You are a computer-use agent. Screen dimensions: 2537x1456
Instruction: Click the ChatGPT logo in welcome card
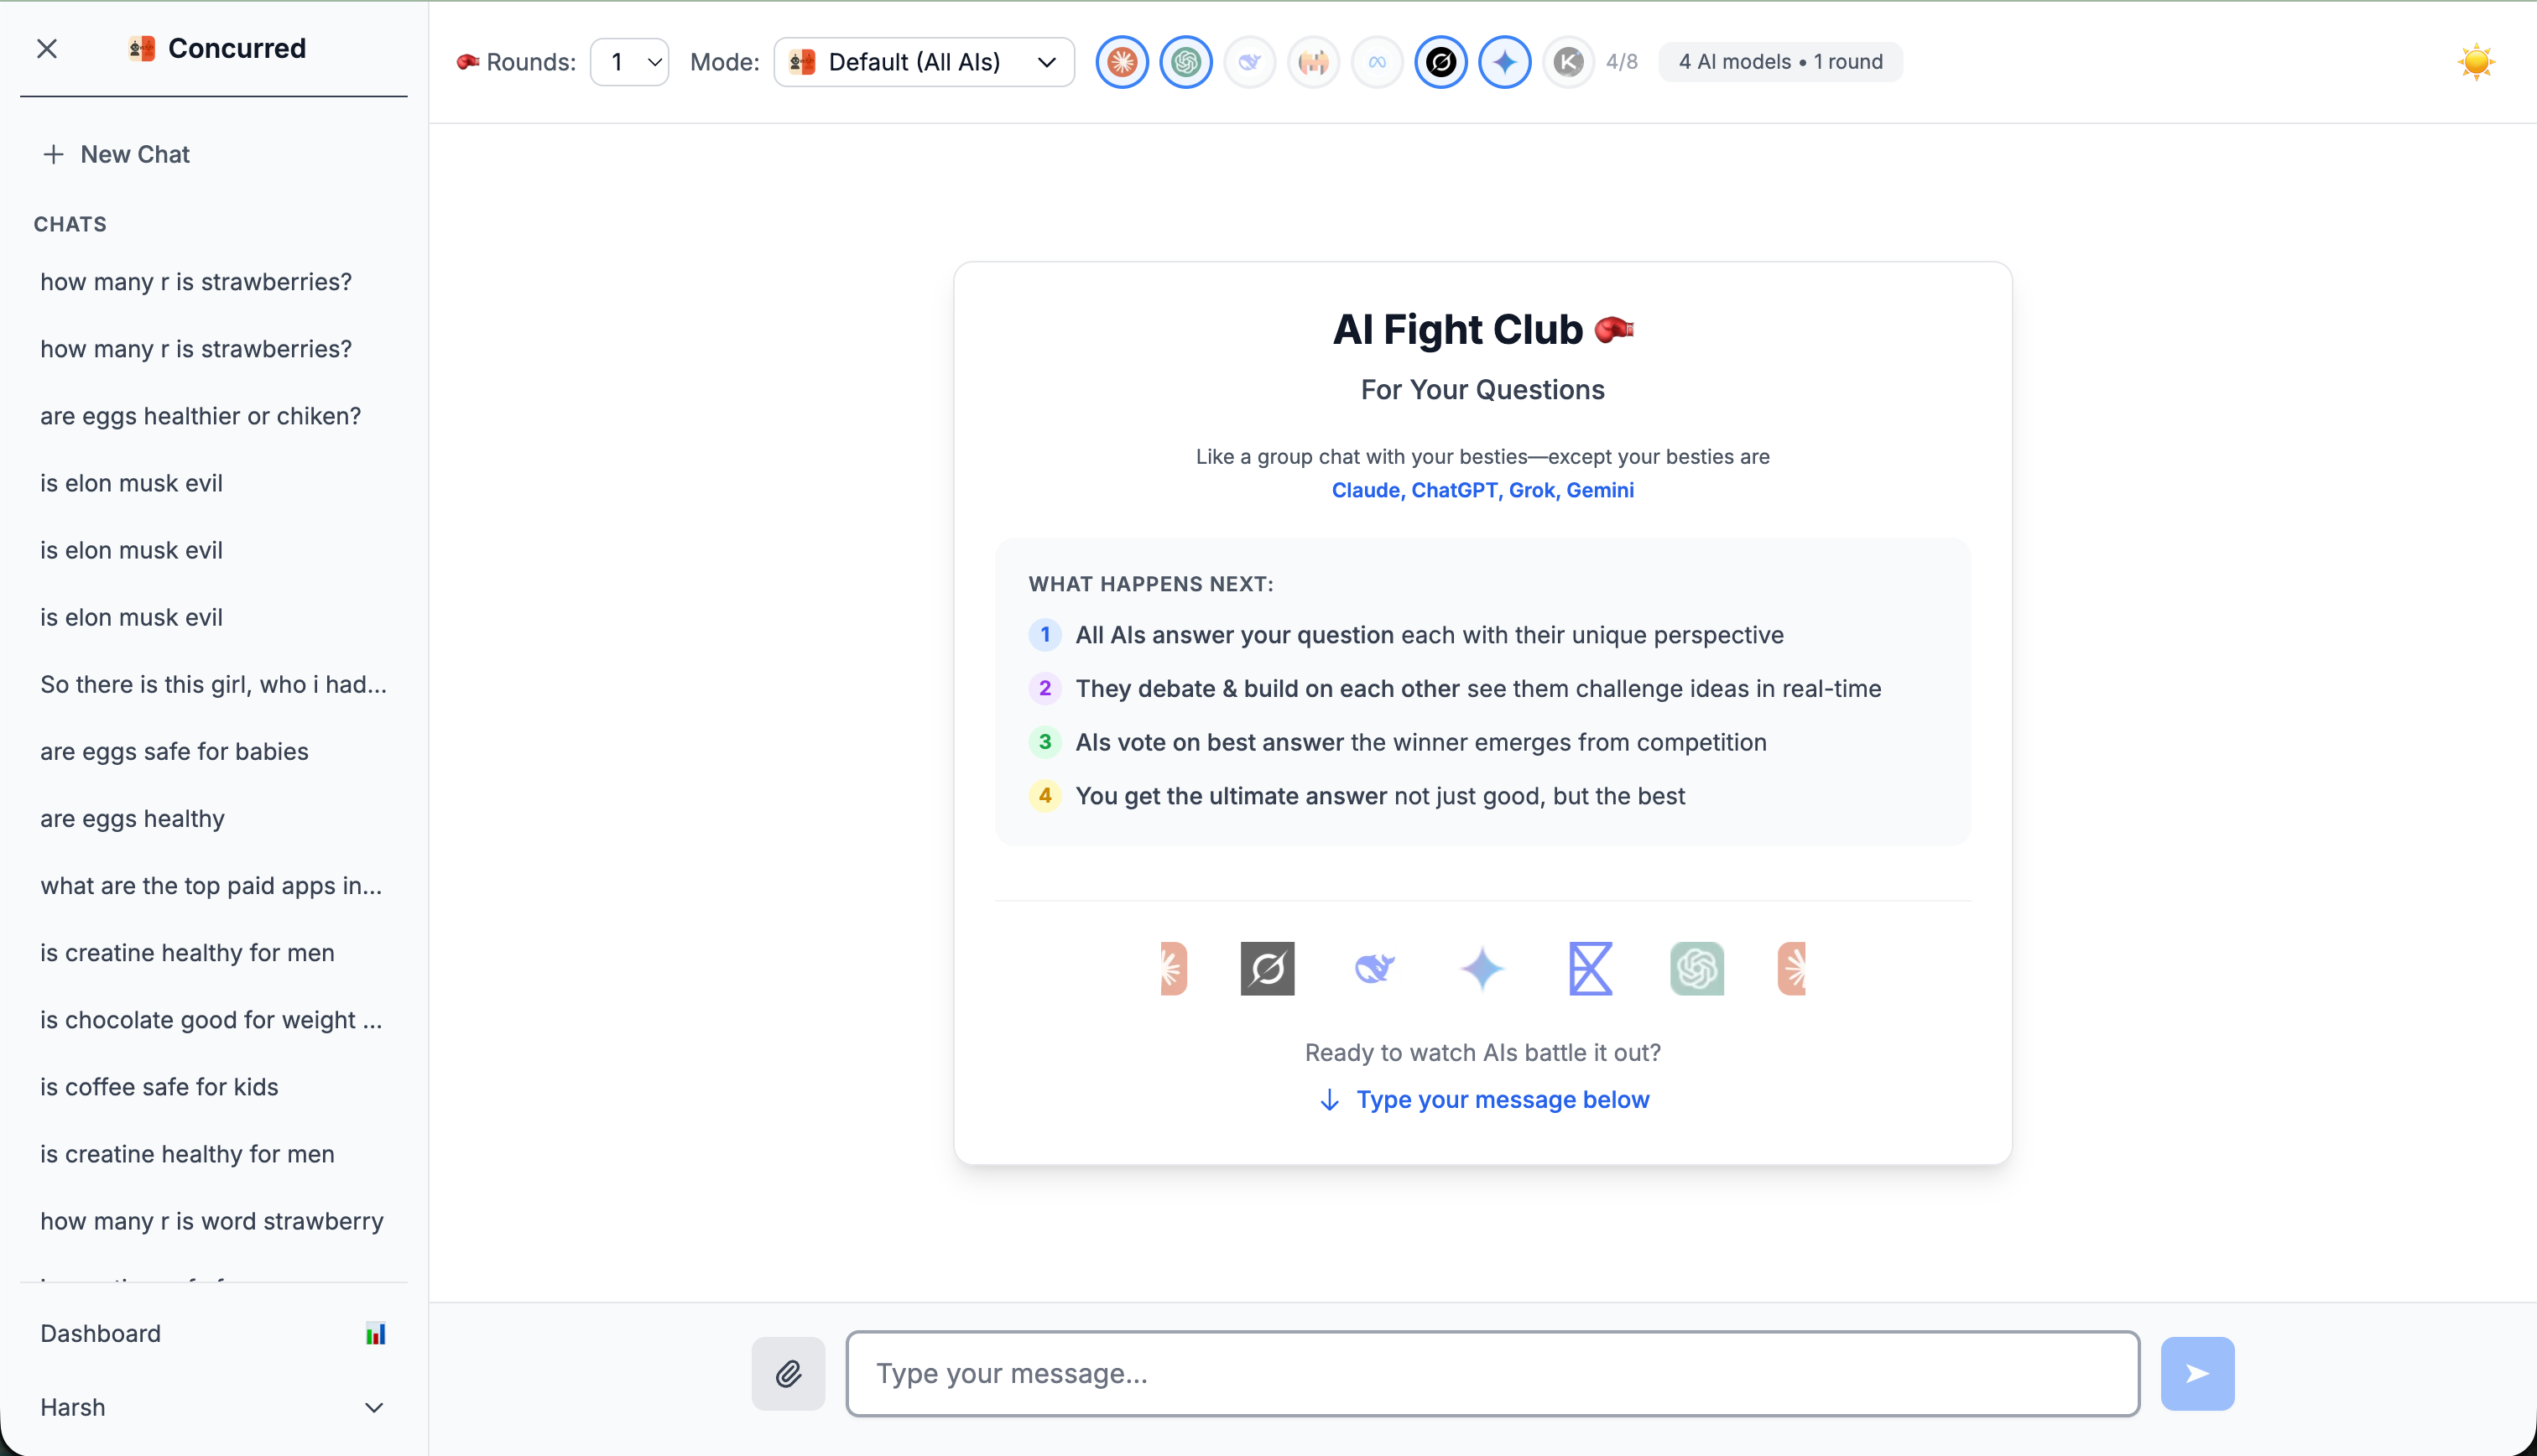click(1696, 968)
